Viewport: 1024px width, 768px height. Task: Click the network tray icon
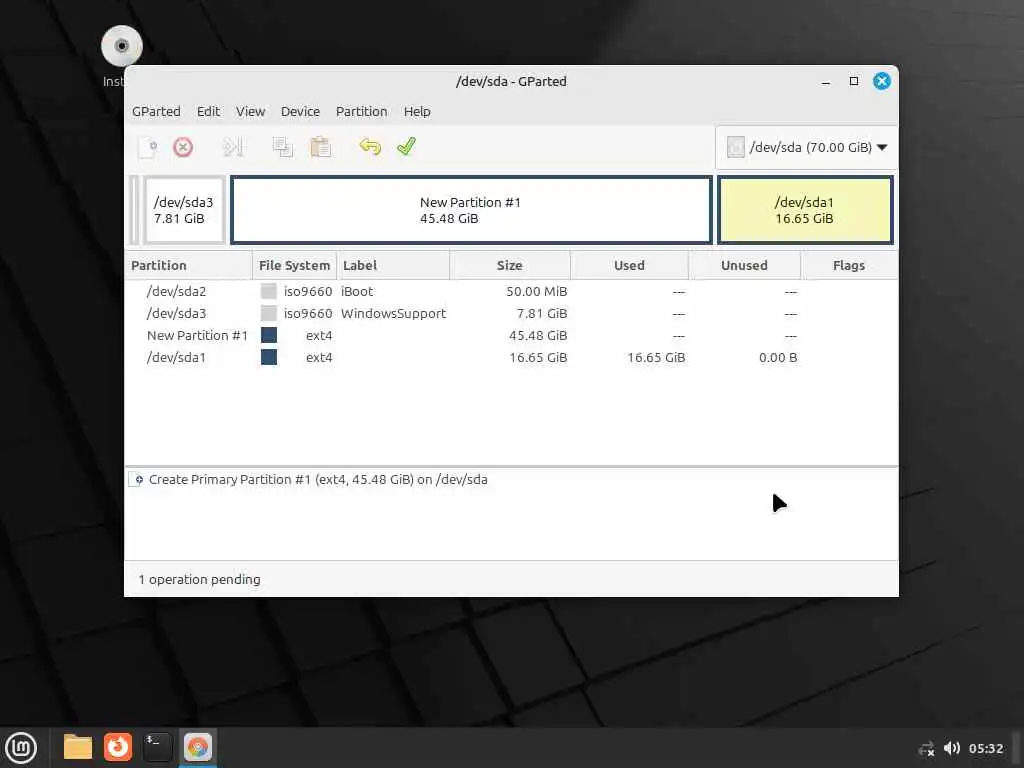(926, 749)
